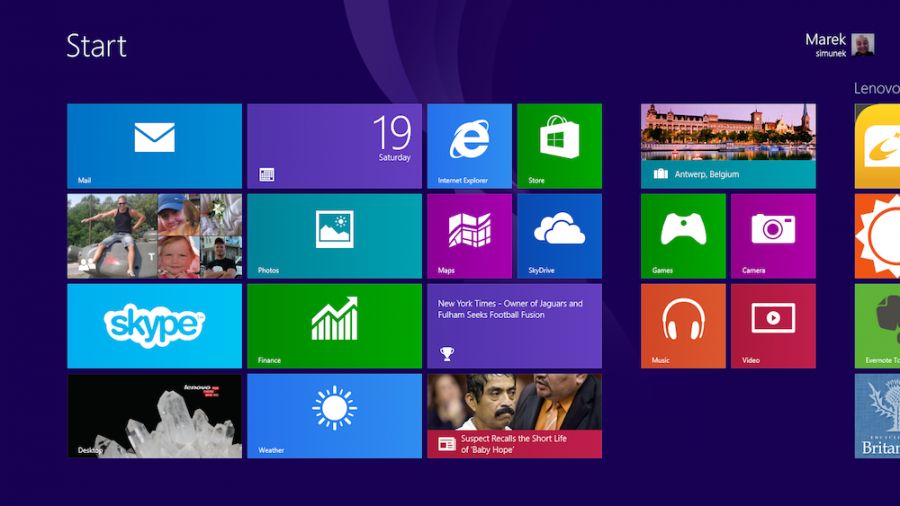Click the Lenovo group heading
The width and height of the screenshot is (900, 506).
pos(876,88)
